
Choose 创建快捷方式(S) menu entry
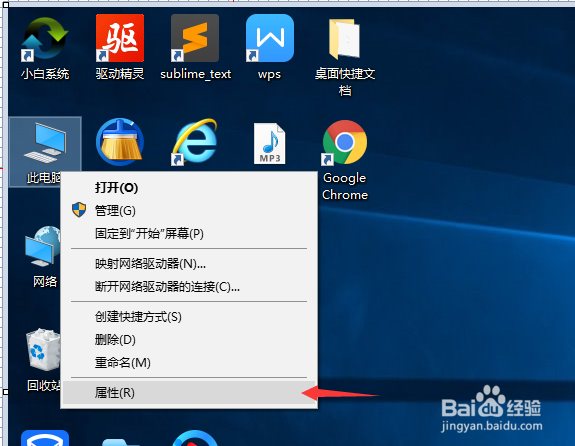189,317
